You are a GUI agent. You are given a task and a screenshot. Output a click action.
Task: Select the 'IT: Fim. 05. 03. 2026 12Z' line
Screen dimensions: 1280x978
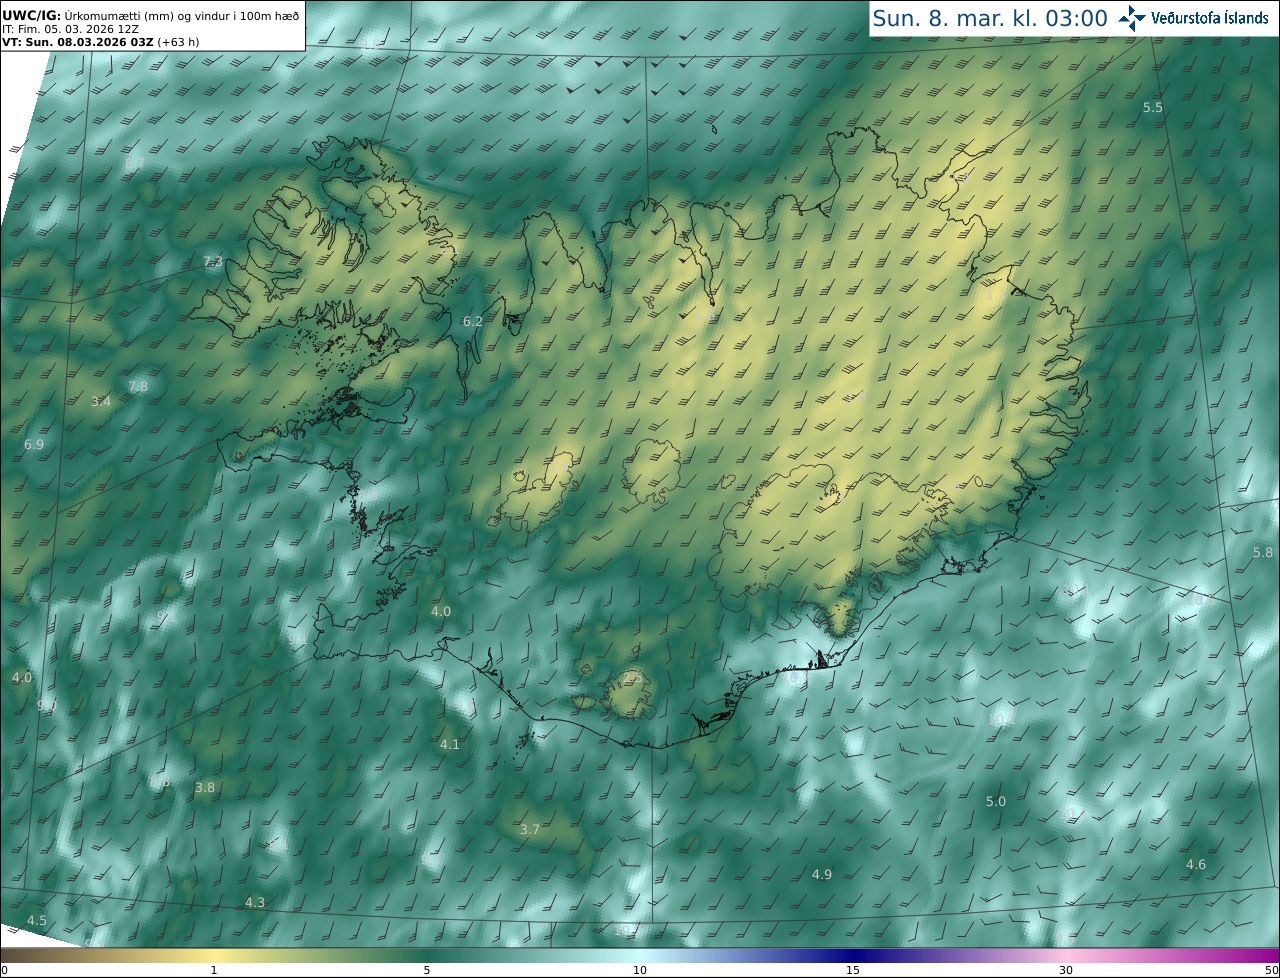point(70,29)
